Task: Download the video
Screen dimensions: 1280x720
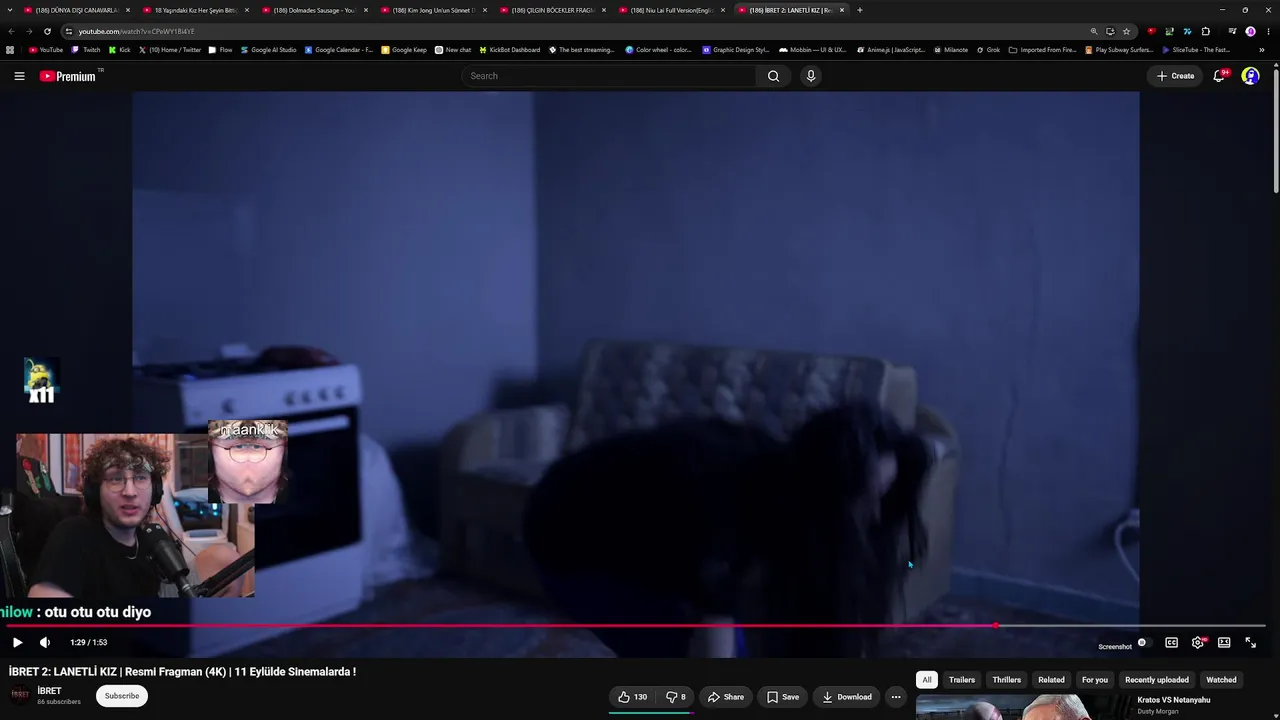Action: [847, 697]
